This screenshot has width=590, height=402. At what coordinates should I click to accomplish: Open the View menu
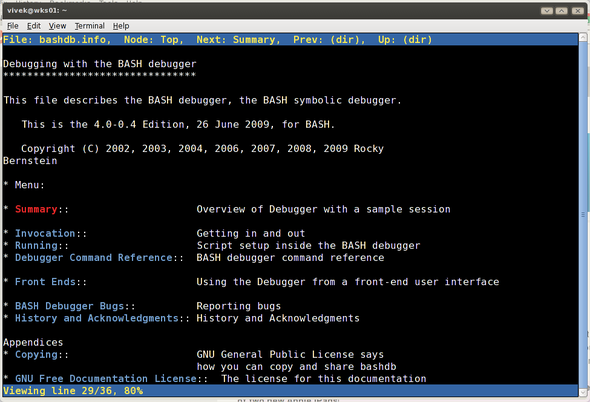[x=57, y=26]
